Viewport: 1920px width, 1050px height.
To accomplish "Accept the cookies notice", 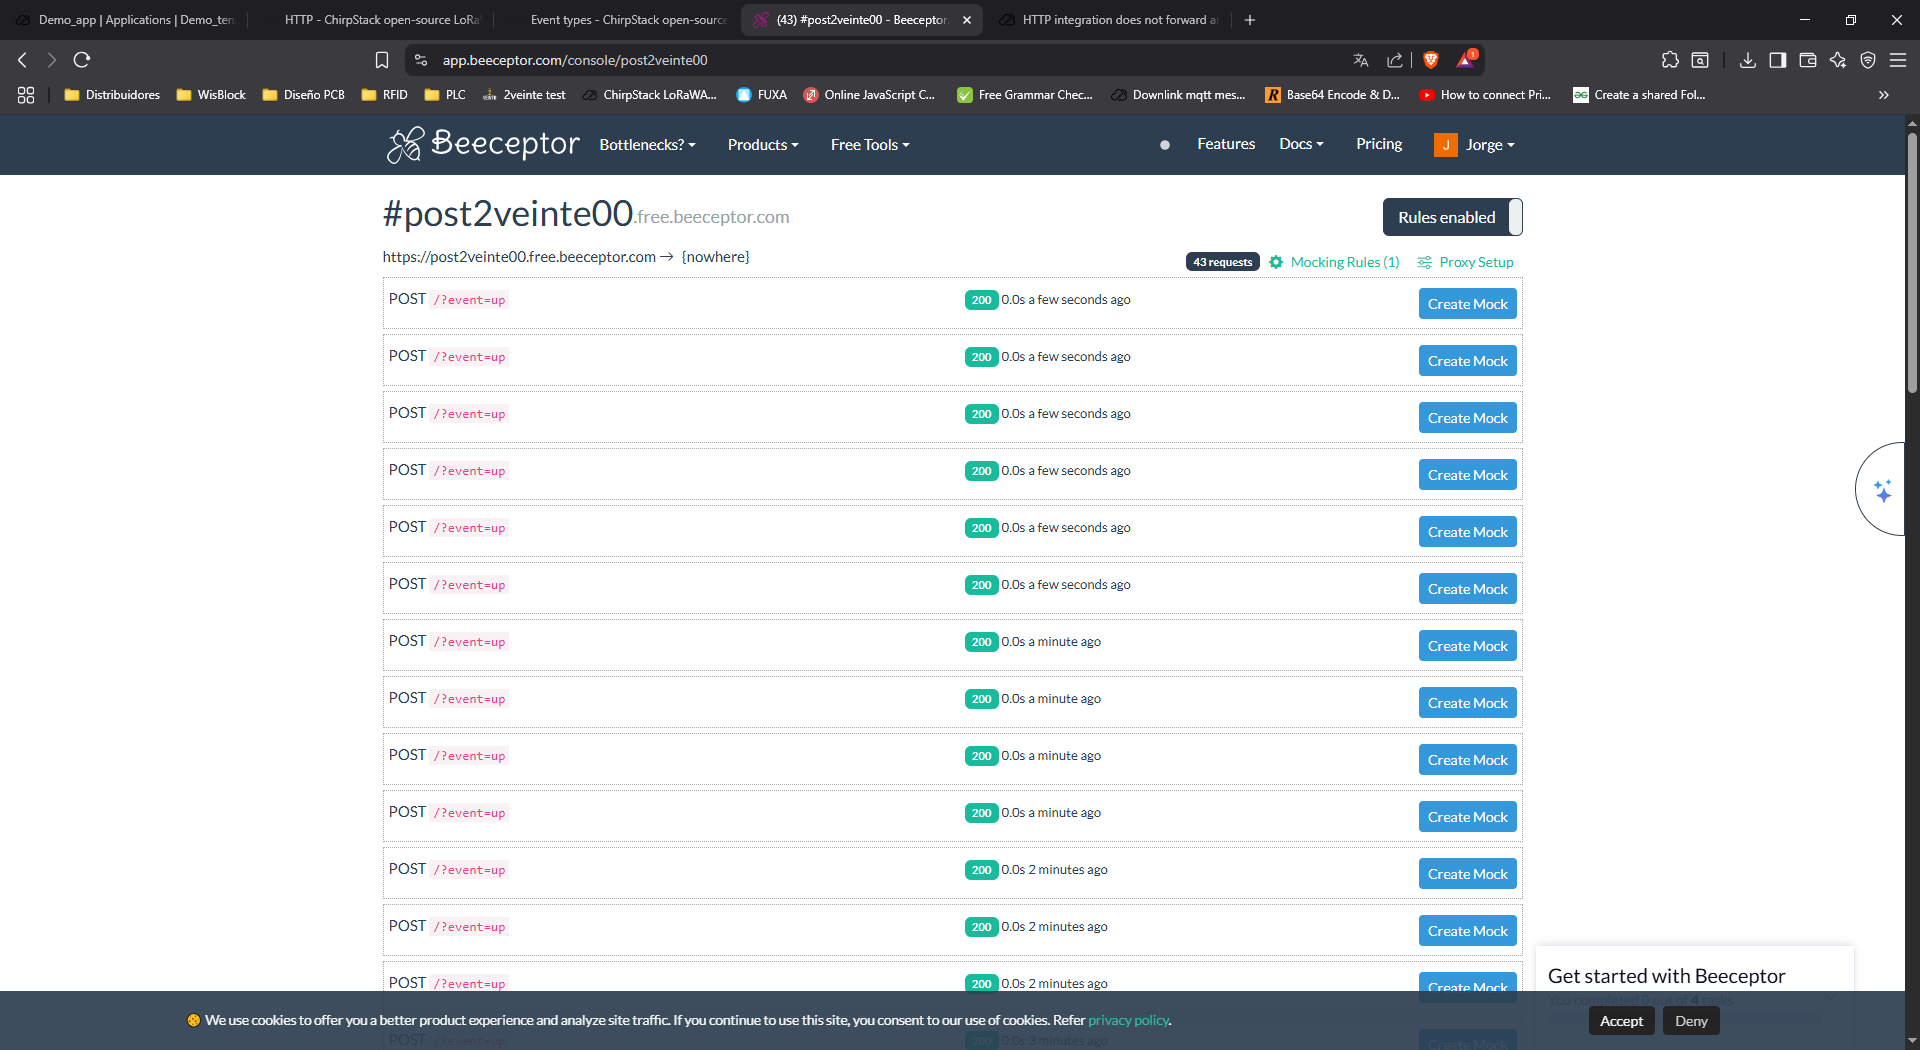I will (x=1621, y=1021).
